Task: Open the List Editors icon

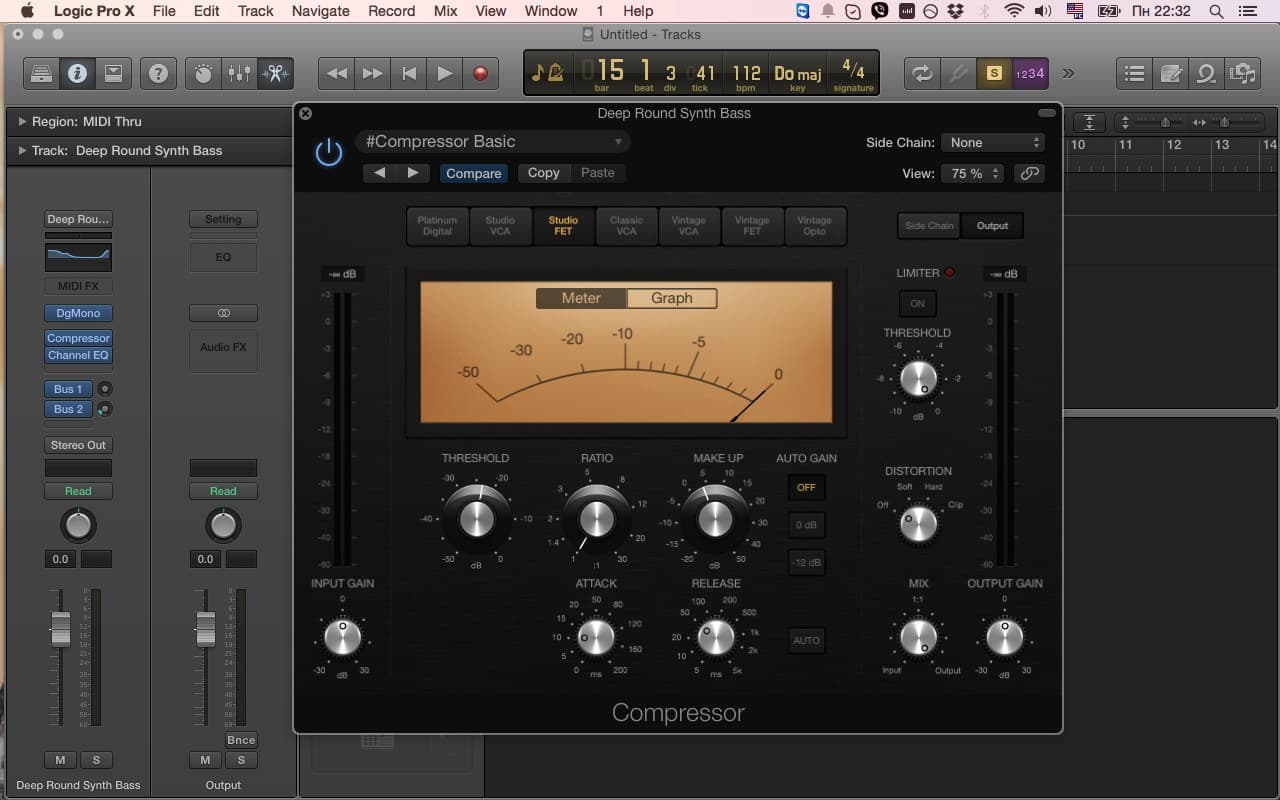Action: [x=1134, y=73]
